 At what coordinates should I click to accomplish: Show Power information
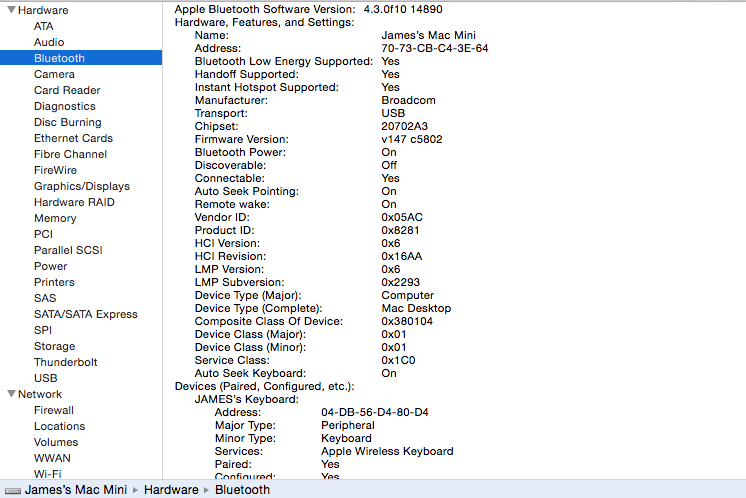click(50, 266)
